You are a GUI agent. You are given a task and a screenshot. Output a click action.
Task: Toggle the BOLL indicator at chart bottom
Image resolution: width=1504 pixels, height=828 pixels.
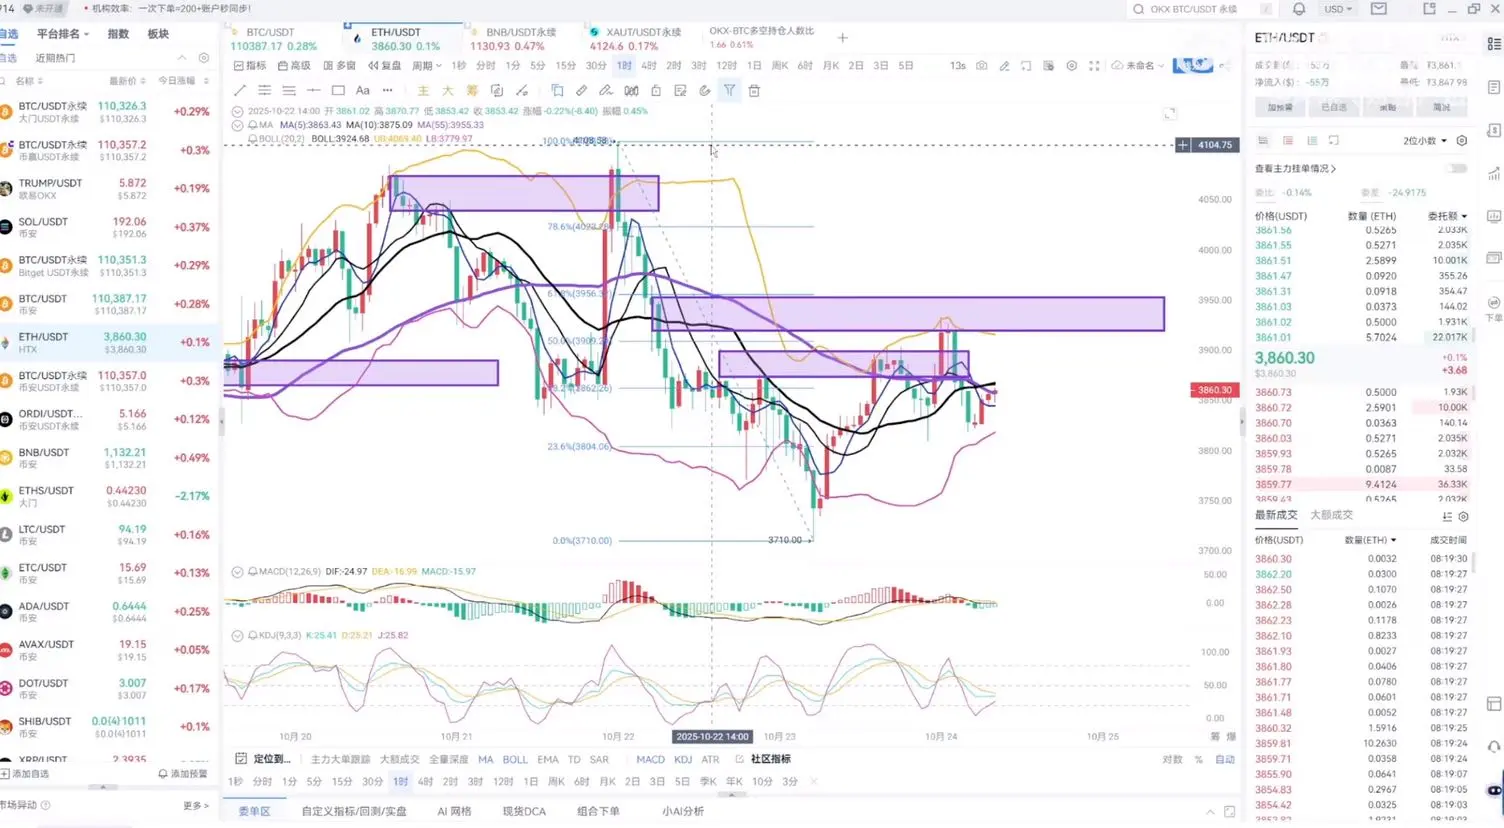(x=515, y=760)
